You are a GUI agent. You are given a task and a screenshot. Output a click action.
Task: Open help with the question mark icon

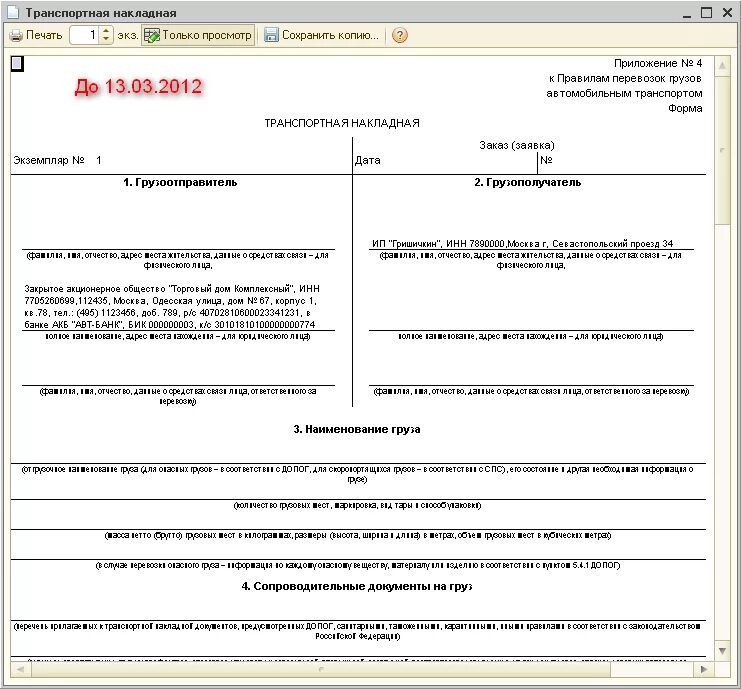tap(400, 35)
